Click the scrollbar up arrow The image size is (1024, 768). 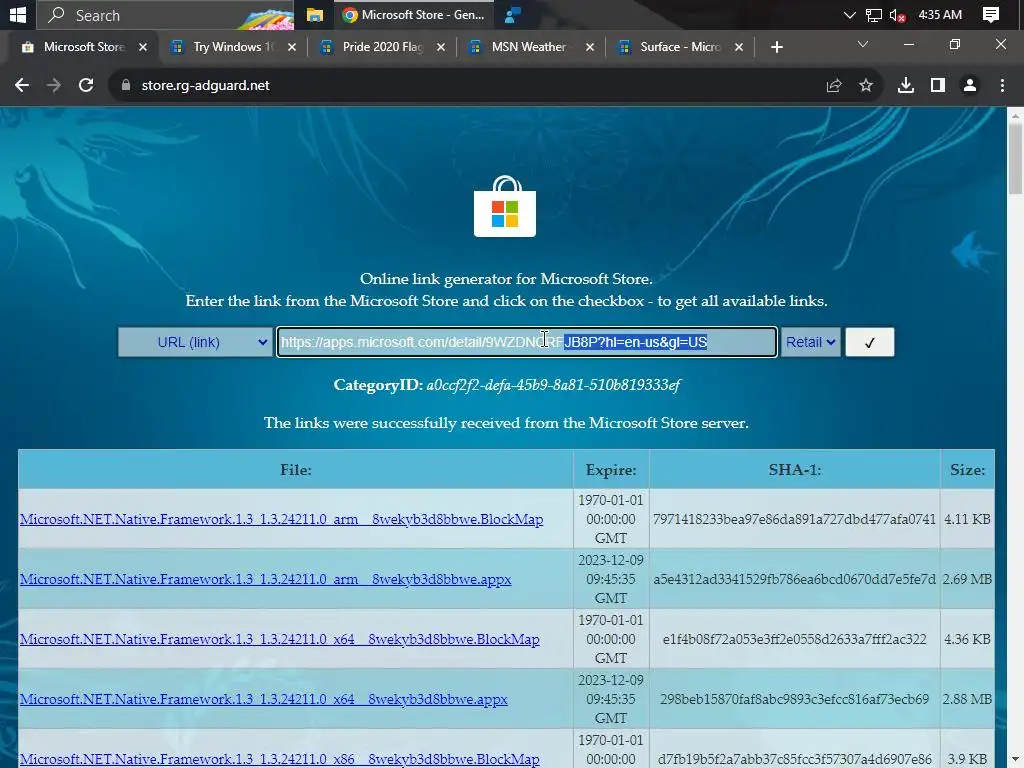pyautogui.click(x=1015, y=116)
